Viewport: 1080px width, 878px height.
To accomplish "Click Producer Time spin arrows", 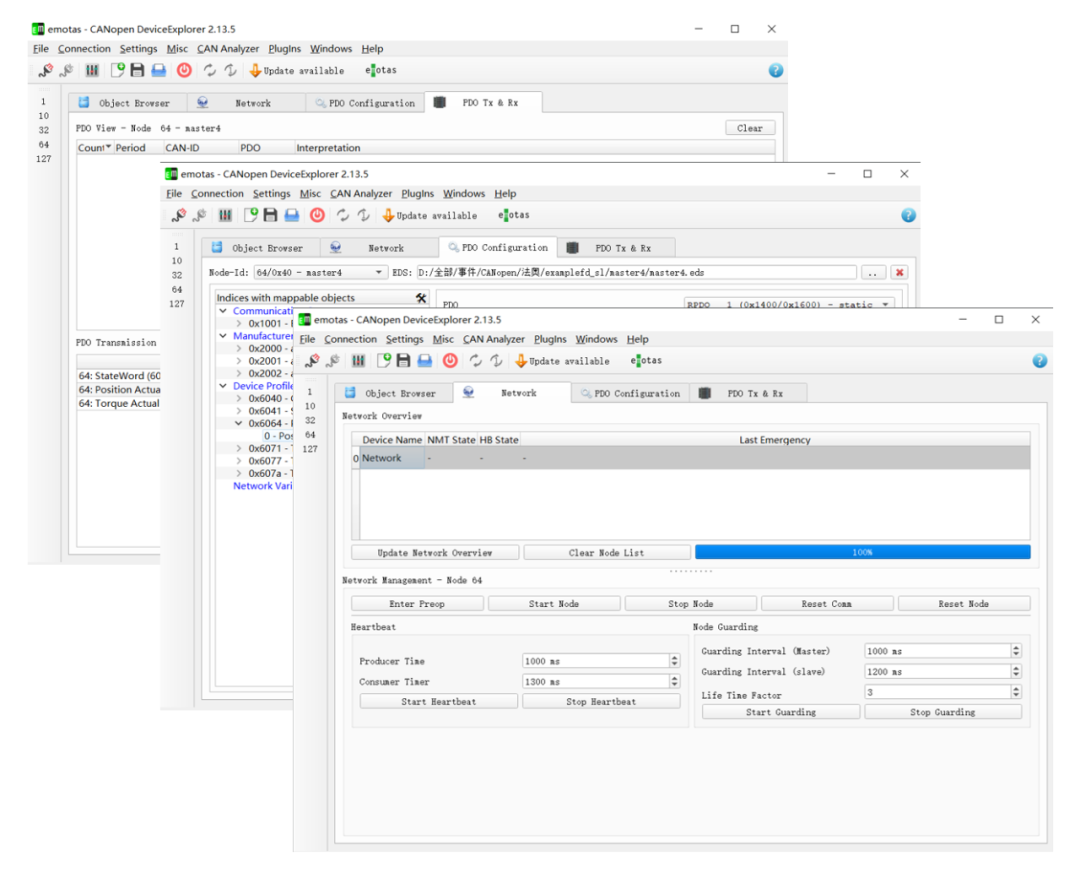I will click(x=674, y=661).
